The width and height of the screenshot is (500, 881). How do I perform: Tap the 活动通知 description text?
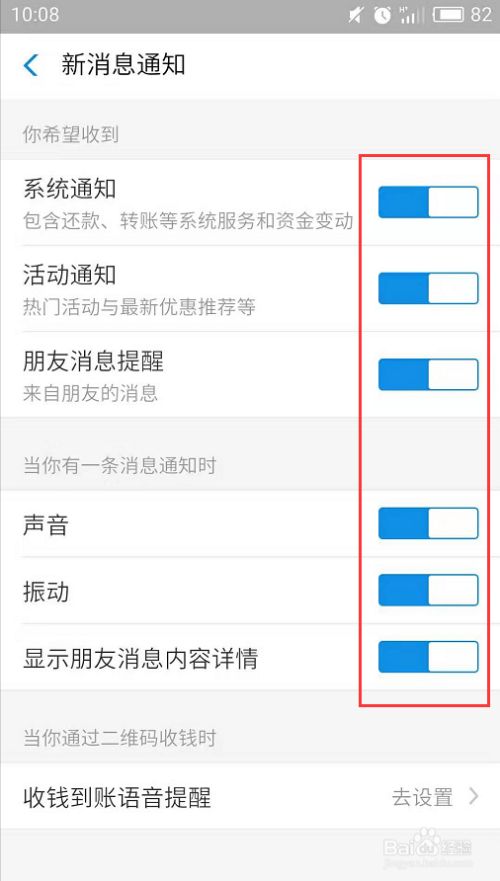(x=139, y=307)
